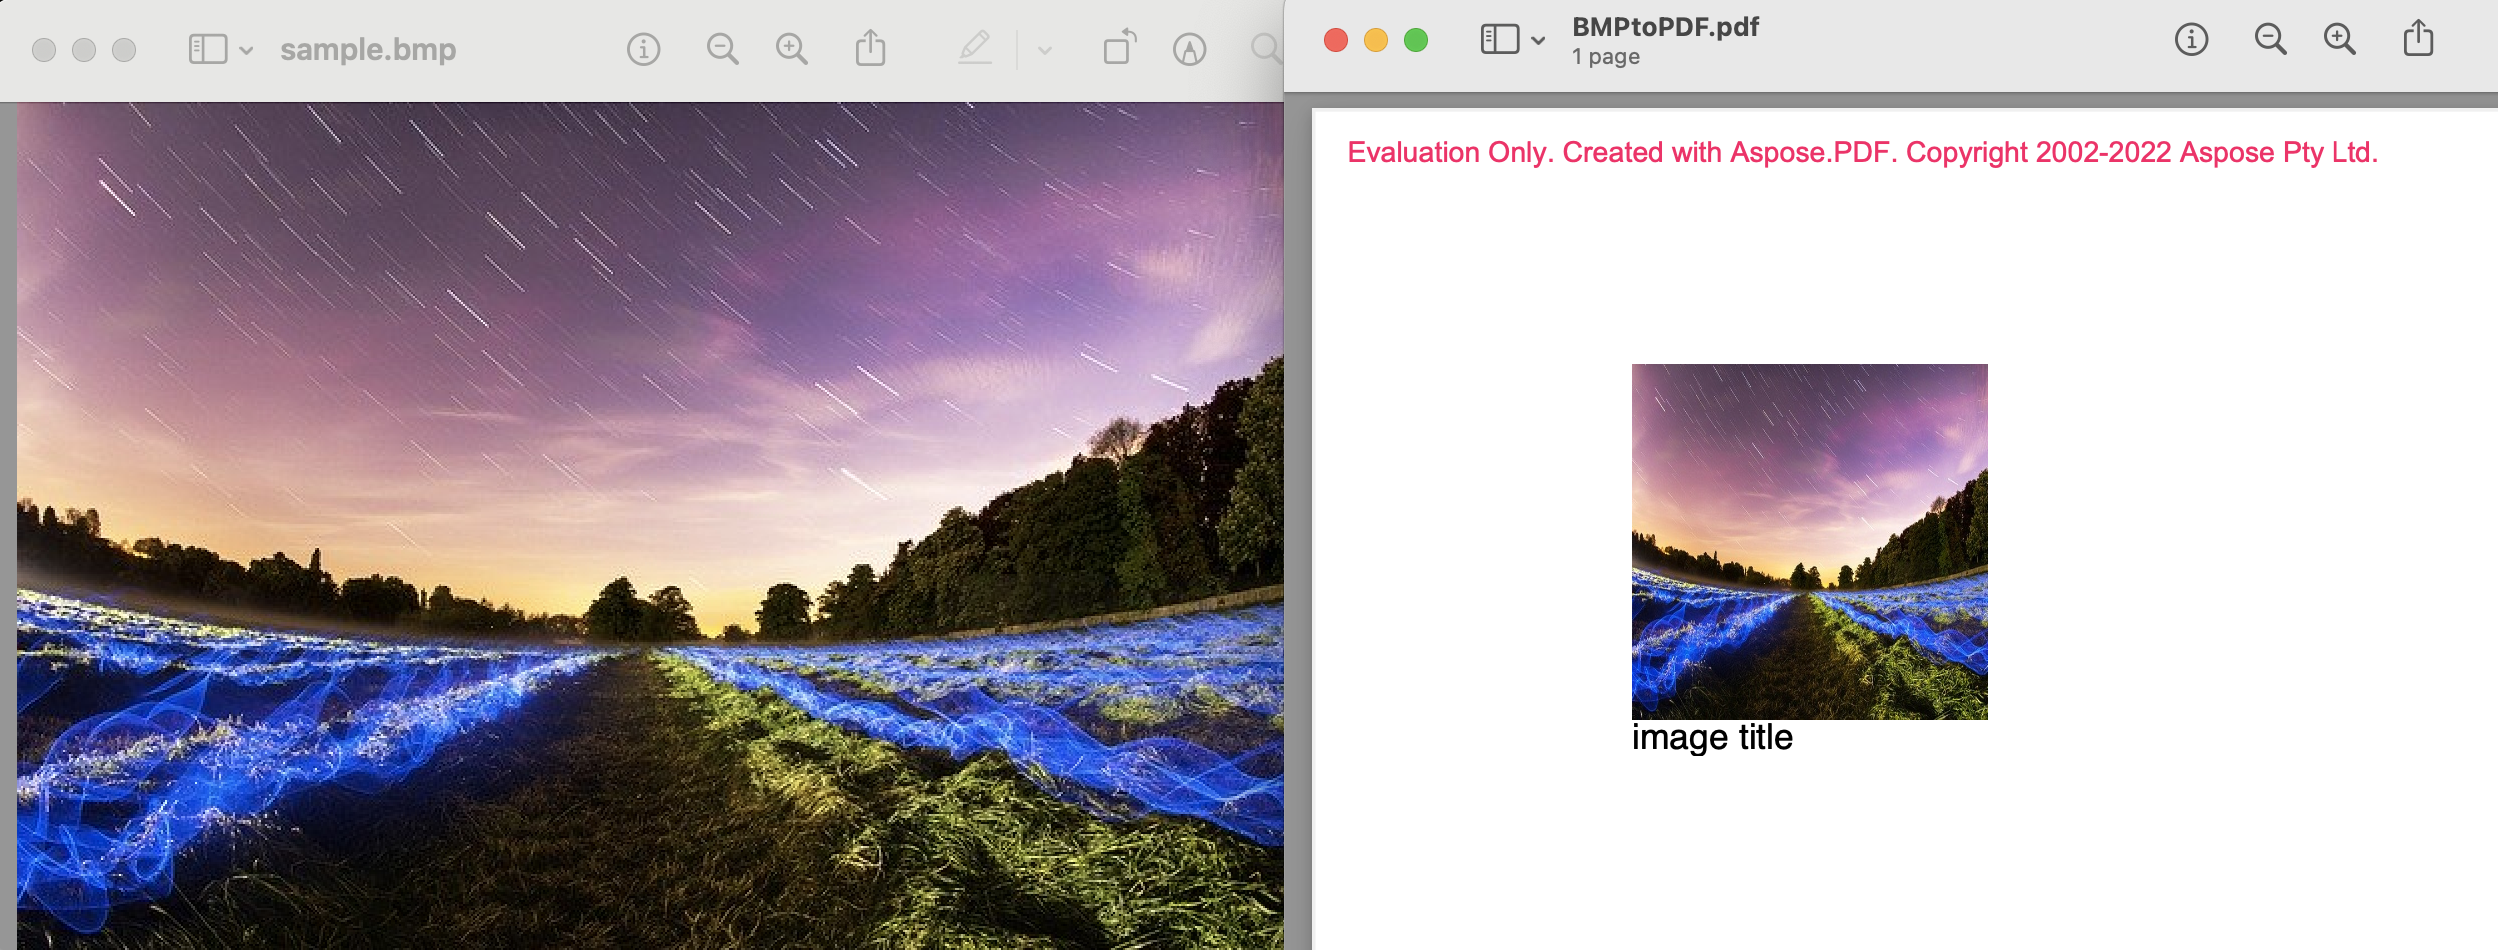Open the search tool in sample.bmp window
The image size is (2498, 950).
(1264, 47)
